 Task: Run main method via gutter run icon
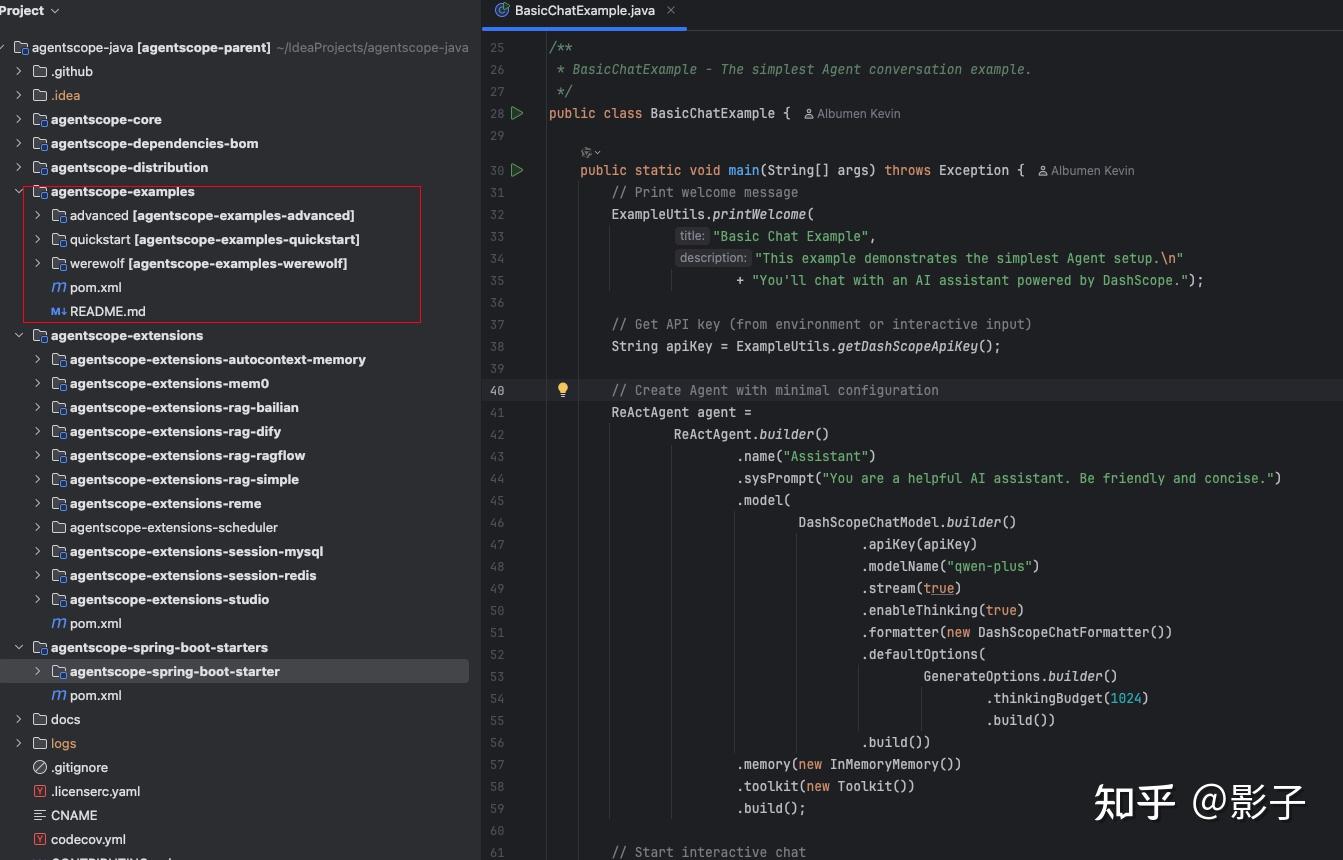[517, 170]
